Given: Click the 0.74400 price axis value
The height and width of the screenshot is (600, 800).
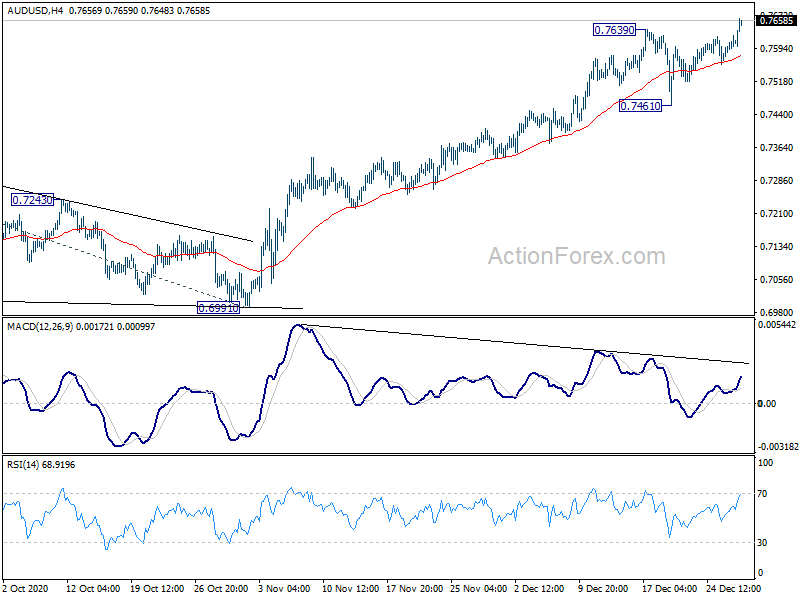Looking at the screenshot, I should click(777, 114).
